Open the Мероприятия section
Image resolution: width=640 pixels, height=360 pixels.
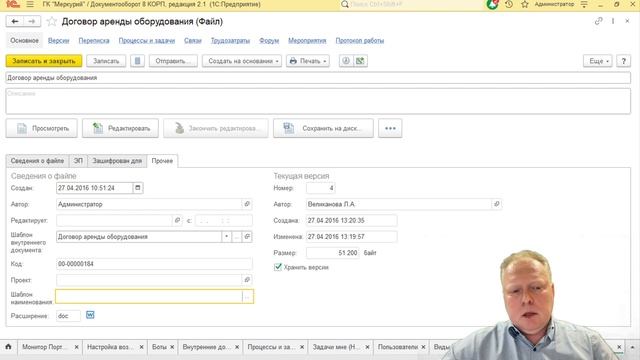click(307, 40)
